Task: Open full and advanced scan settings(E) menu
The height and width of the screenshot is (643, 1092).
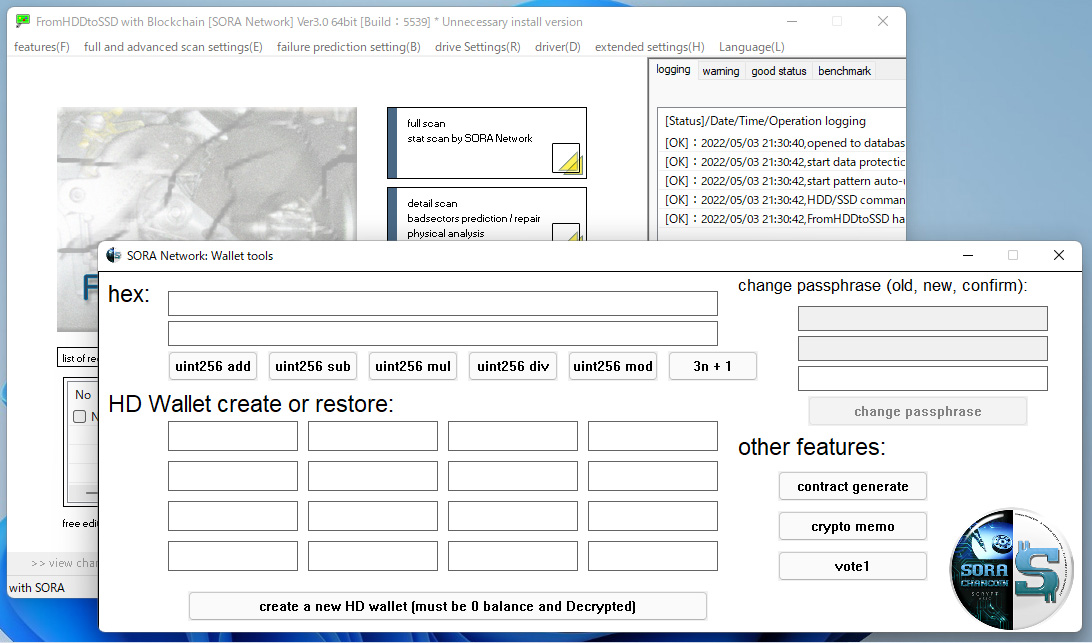Action: (x=173, y=47)
